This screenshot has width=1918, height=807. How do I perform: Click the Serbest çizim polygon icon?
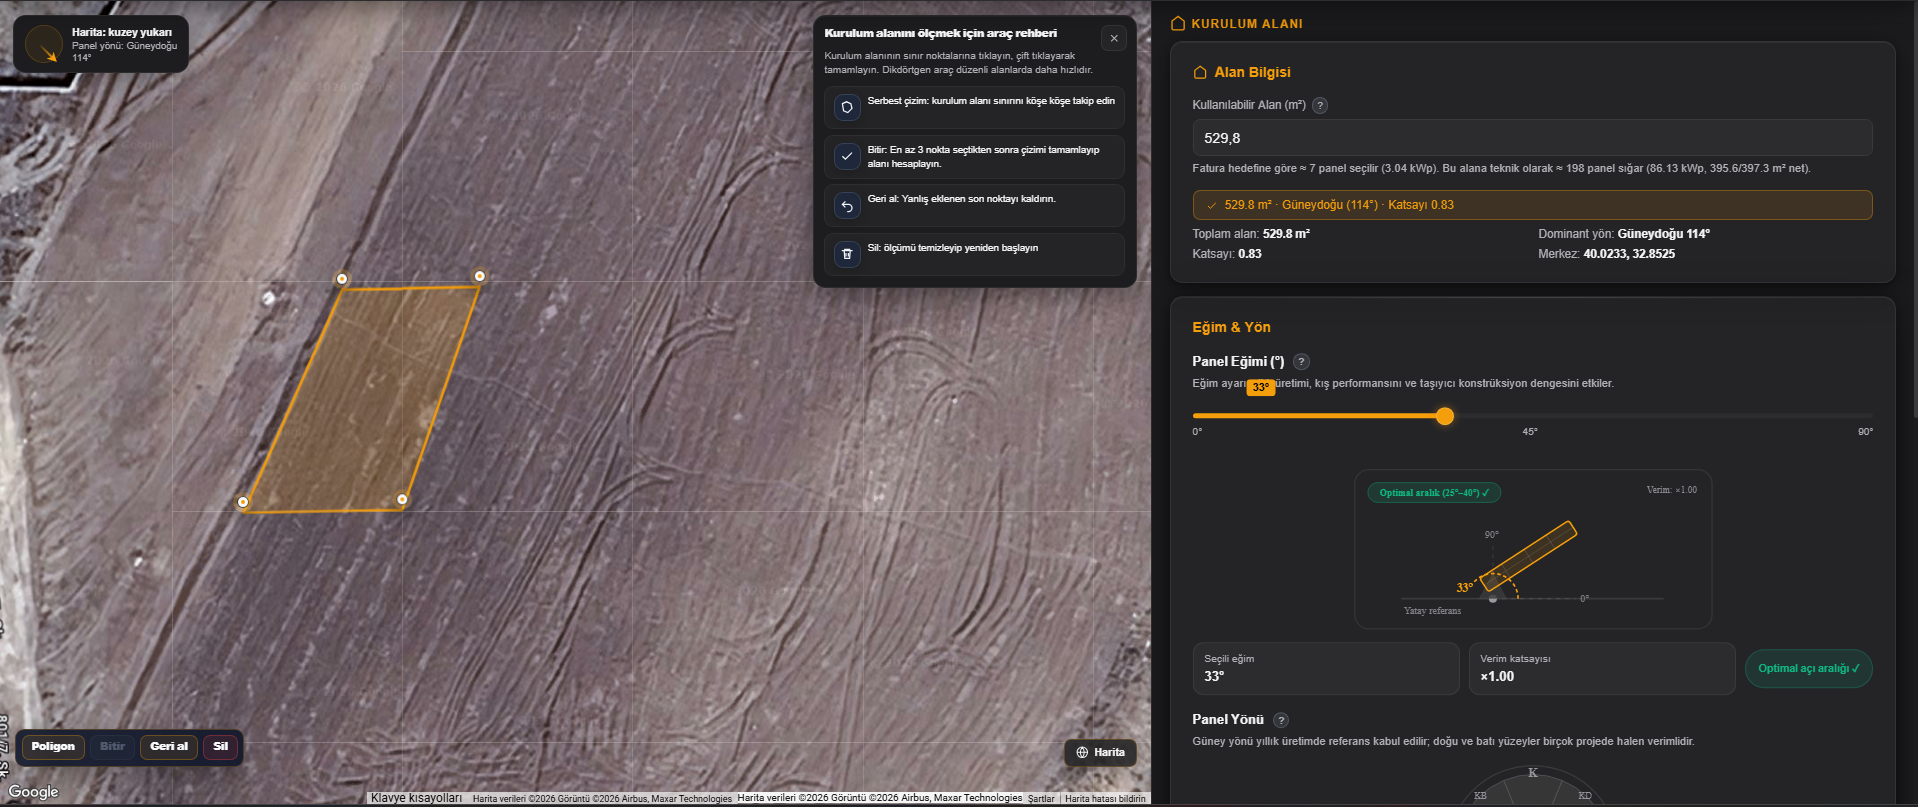tap(847, 107)
